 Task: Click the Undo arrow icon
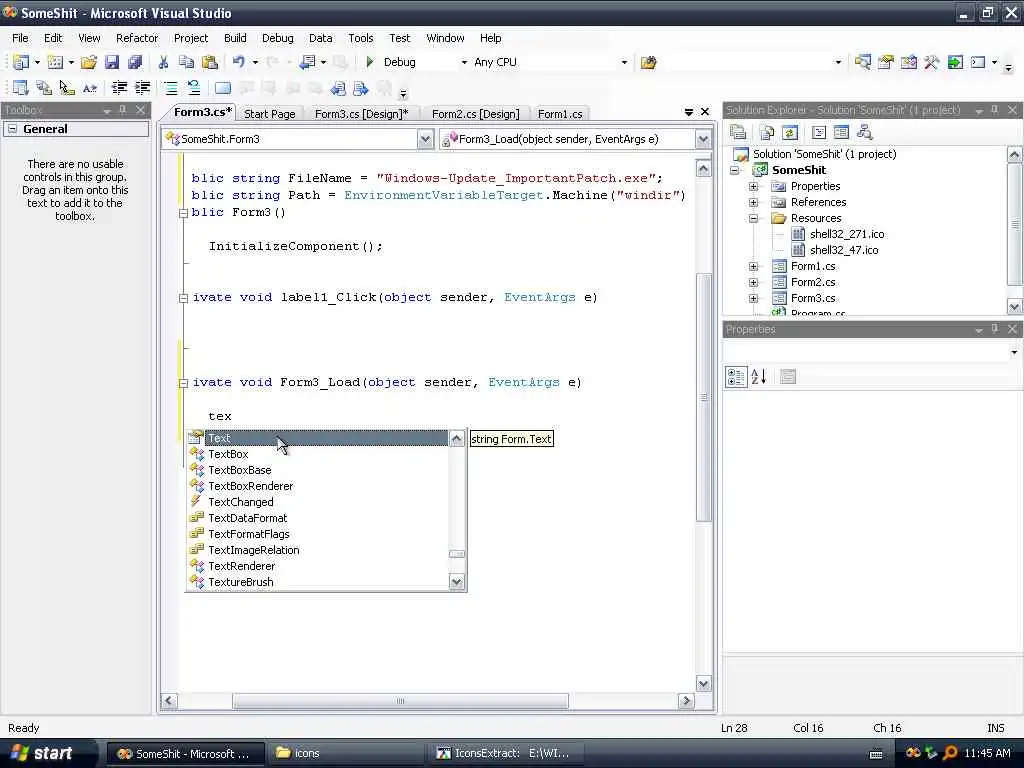(238, 62)
